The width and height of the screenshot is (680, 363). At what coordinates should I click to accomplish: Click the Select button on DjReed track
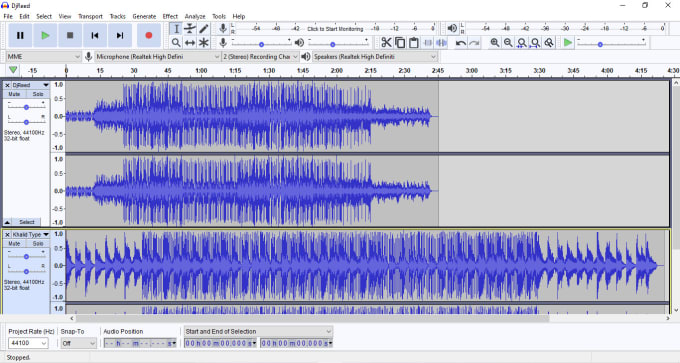(x=26, y=222)
